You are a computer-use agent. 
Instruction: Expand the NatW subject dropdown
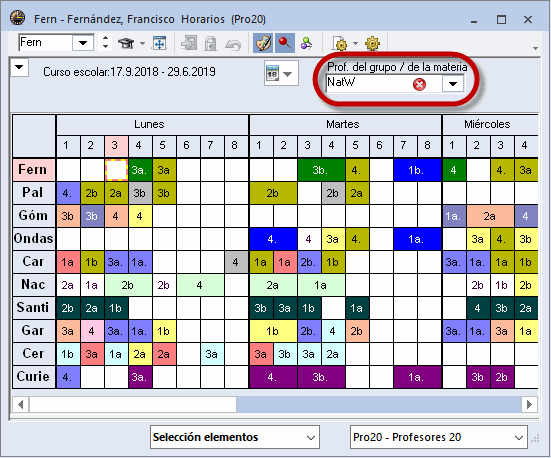point(453,84)
